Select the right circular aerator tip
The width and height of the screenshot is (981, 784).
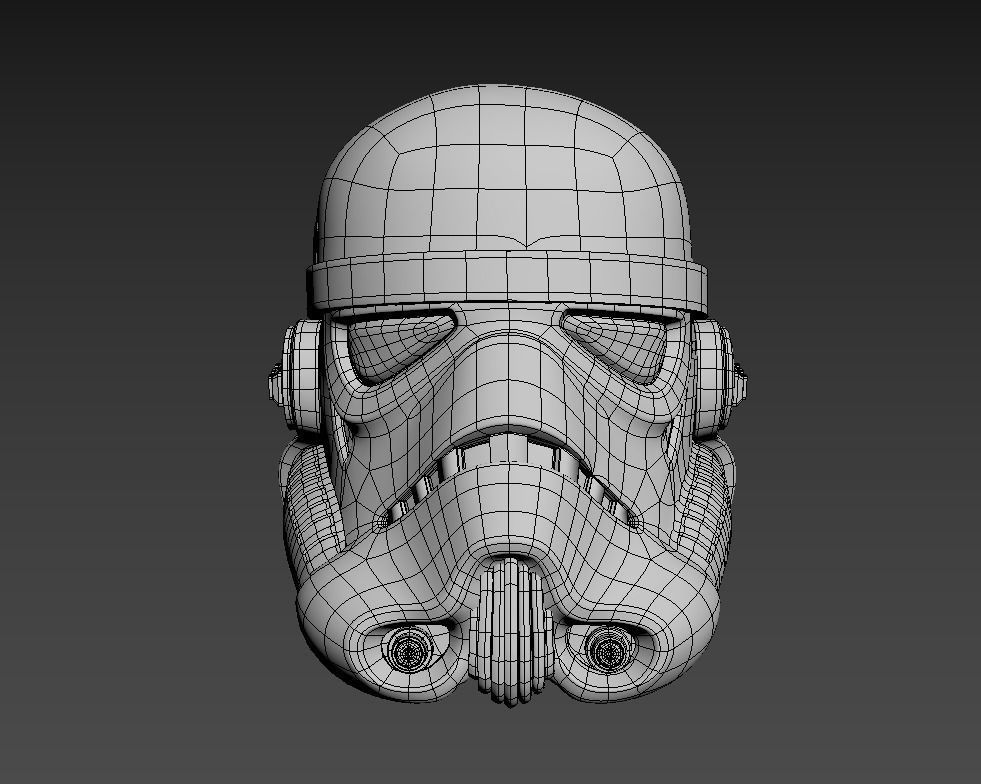click(609, 651)
